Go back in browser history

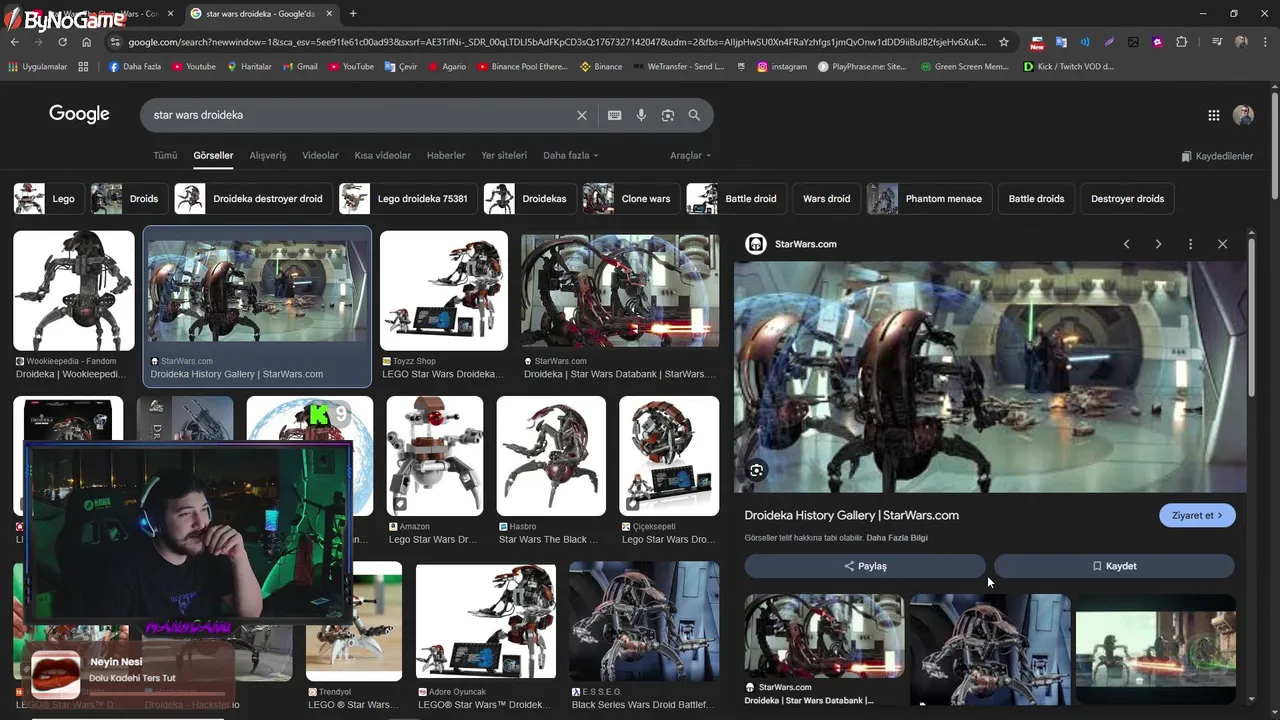pos(15,42)
